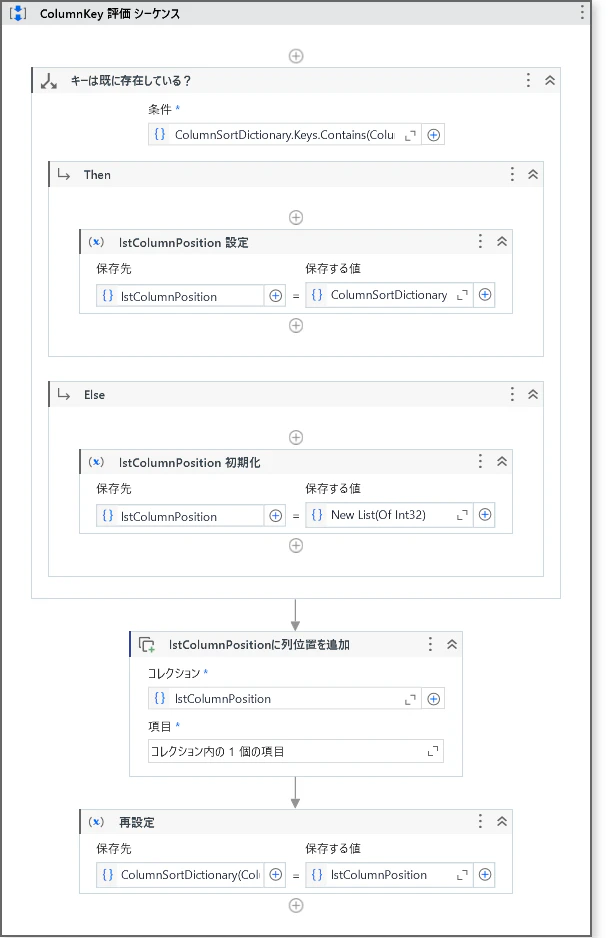Expand editor for 項目 field
This screenshot has height=938, width=614.
(433, 751)
